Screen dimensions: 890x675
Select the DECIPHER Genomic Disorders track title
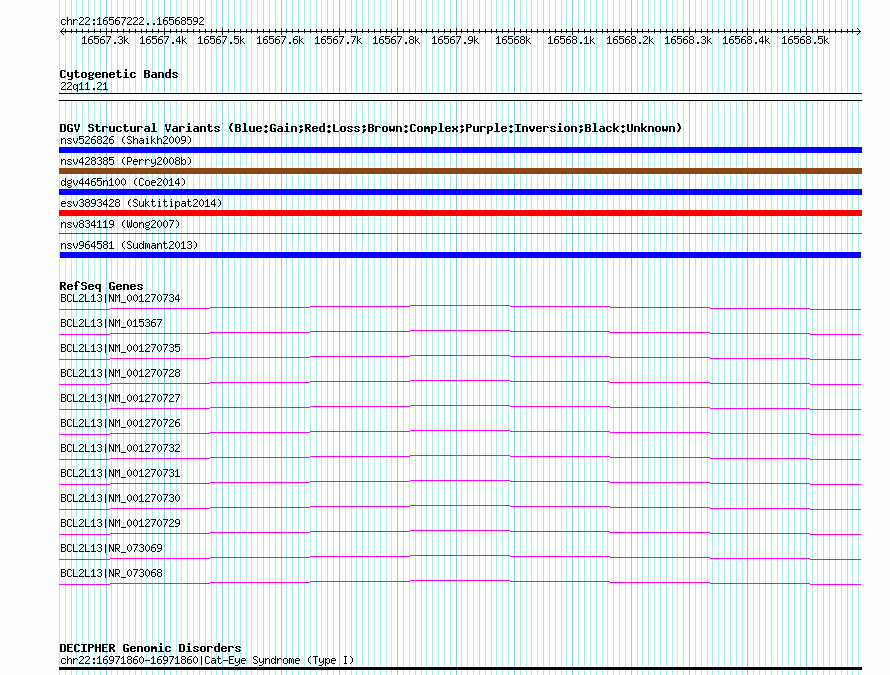tap(150, 648)
